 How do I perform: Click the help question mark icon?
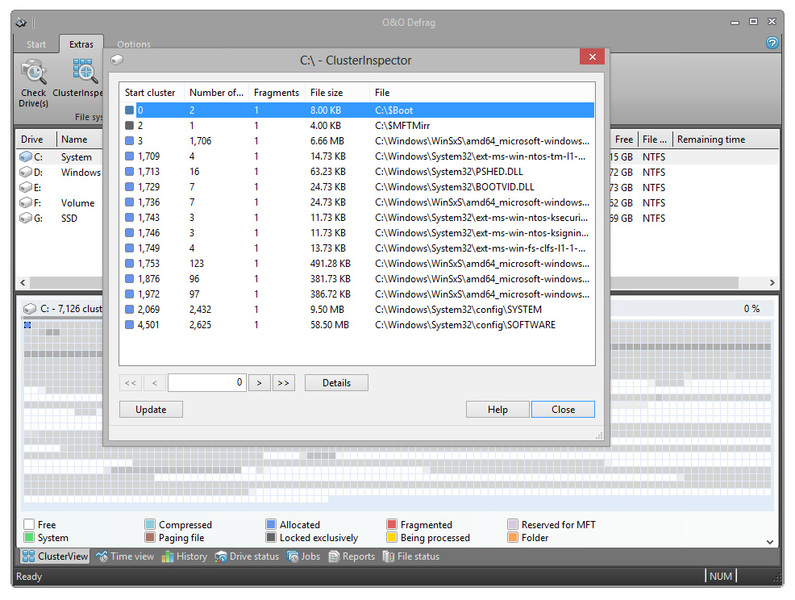pos(772,43)
